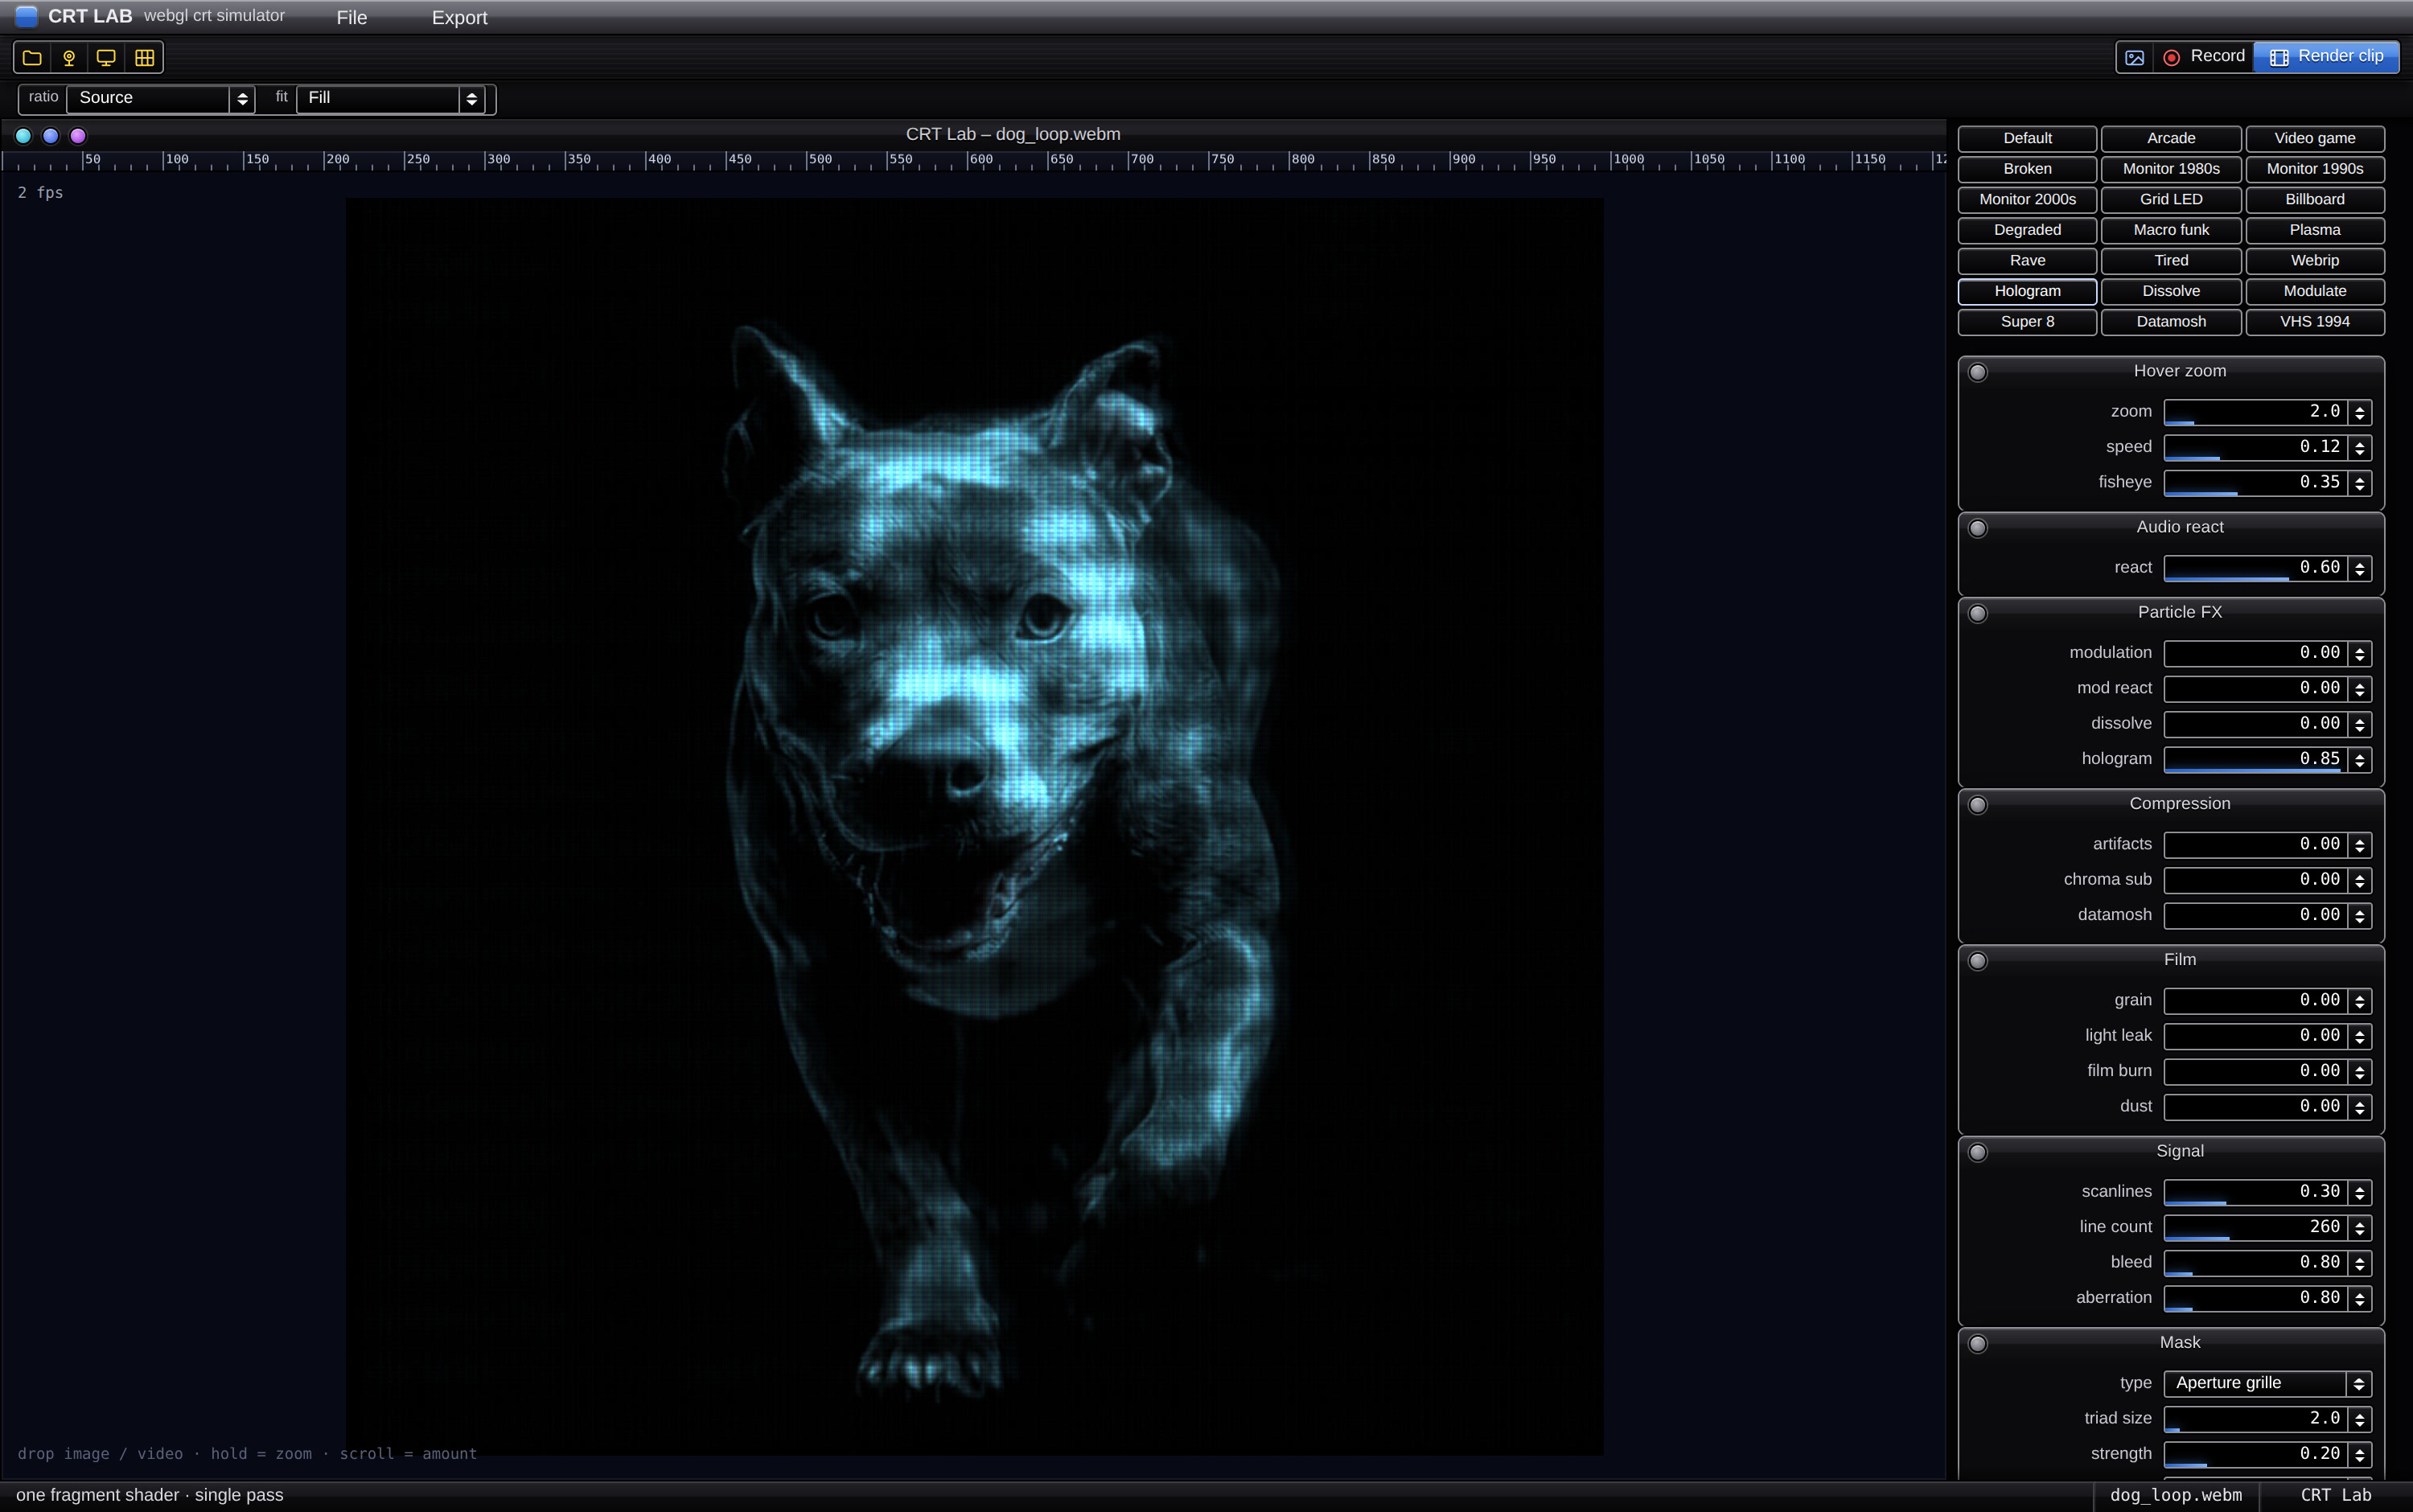The height and width of the screenshot is (1512, 2413).
Task: Toggle the Audio react section
Action: click(x=1977, y=528)
